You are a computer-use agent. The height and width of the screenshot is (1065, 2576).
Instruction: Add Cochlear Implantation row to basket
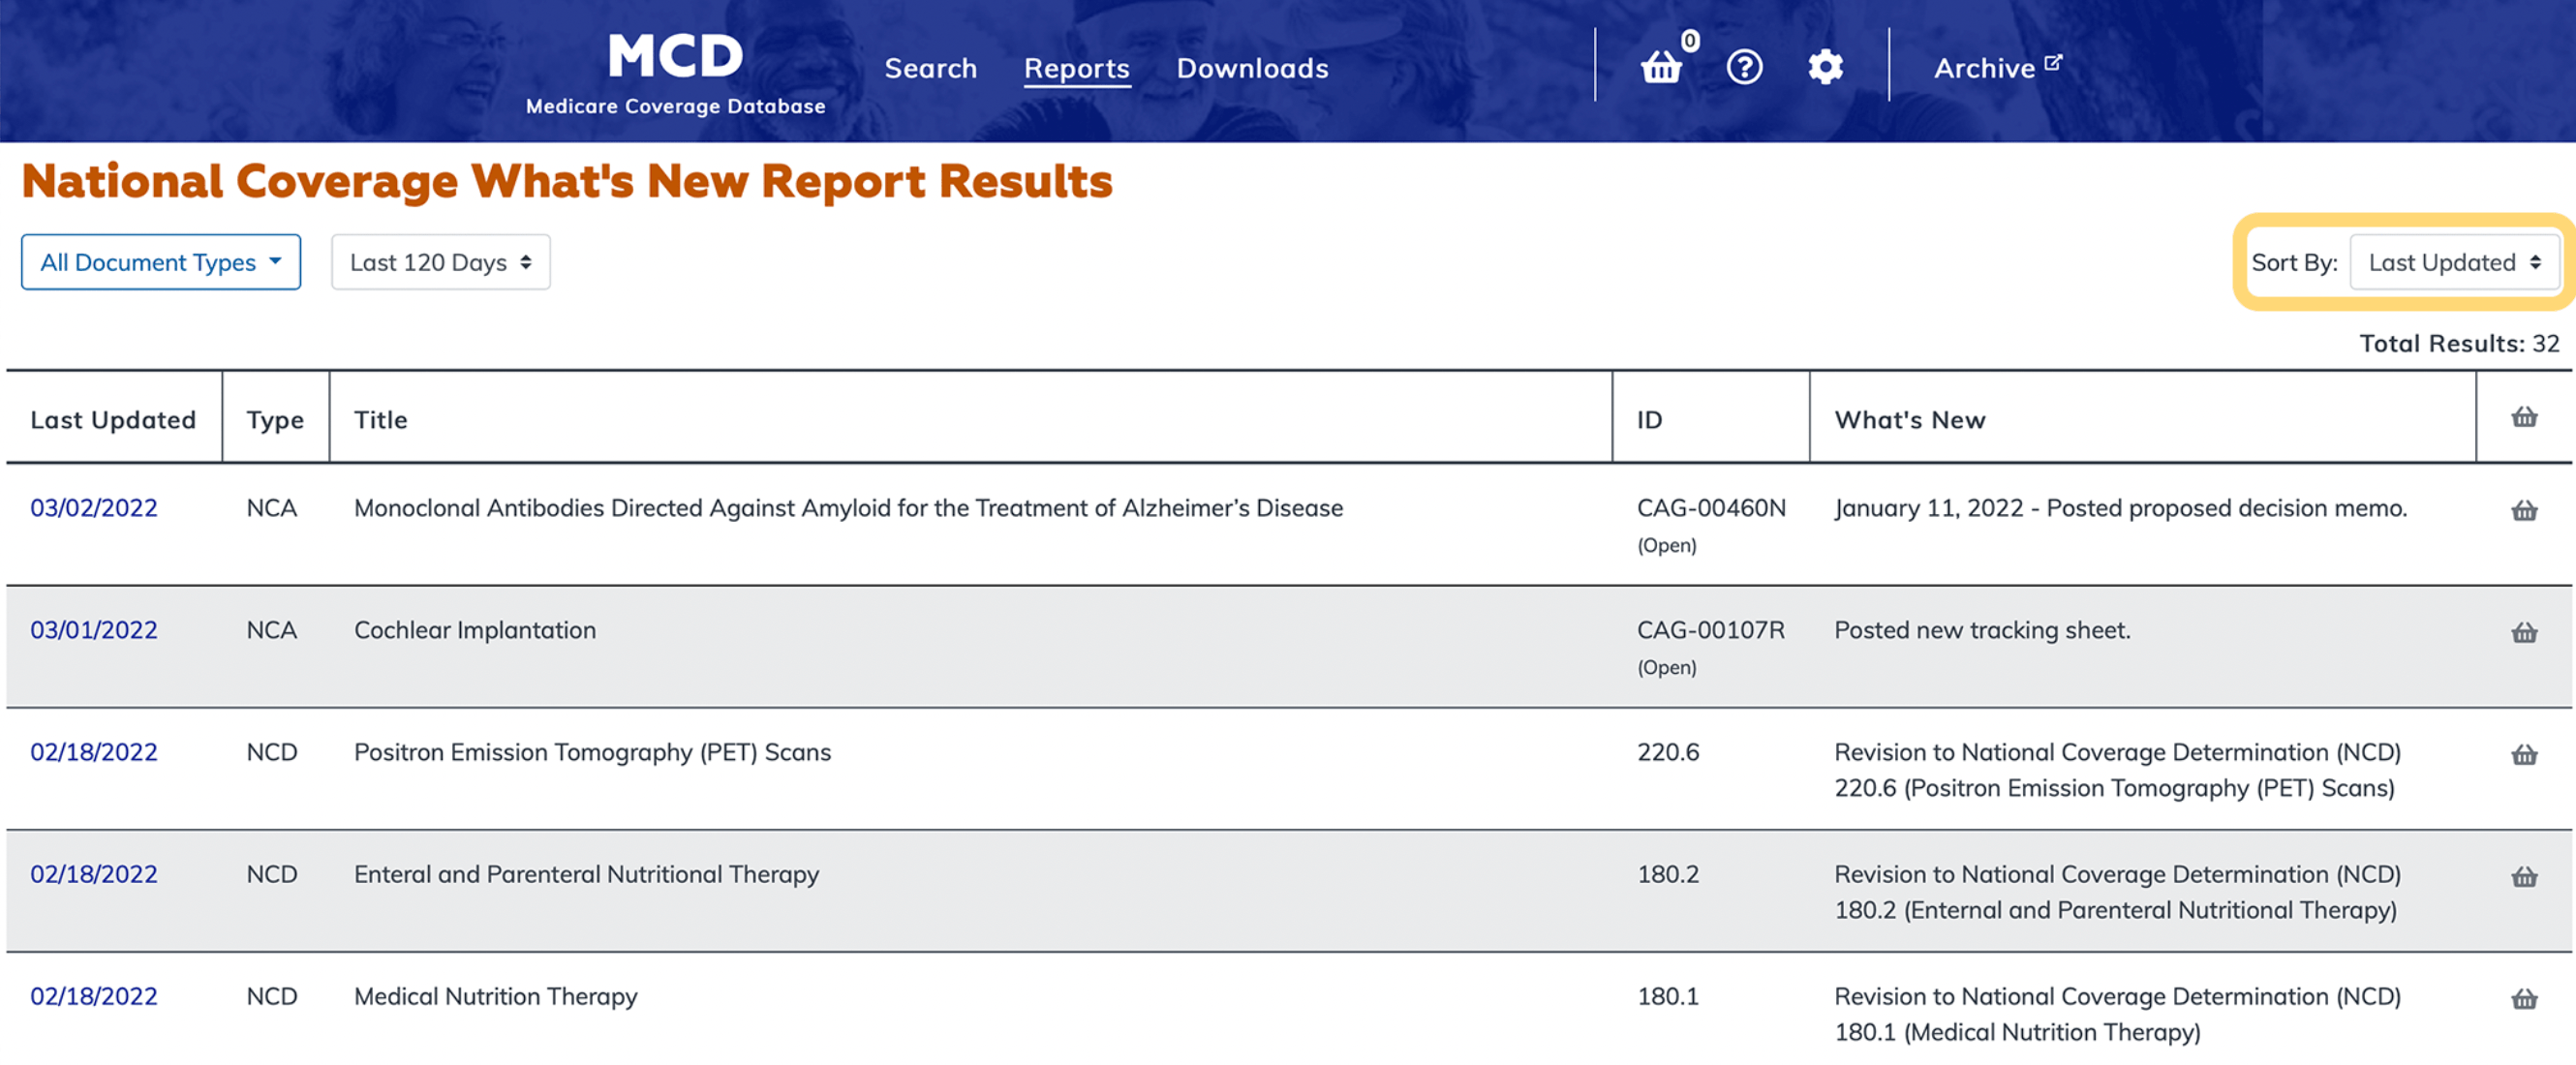point(2523,632)
